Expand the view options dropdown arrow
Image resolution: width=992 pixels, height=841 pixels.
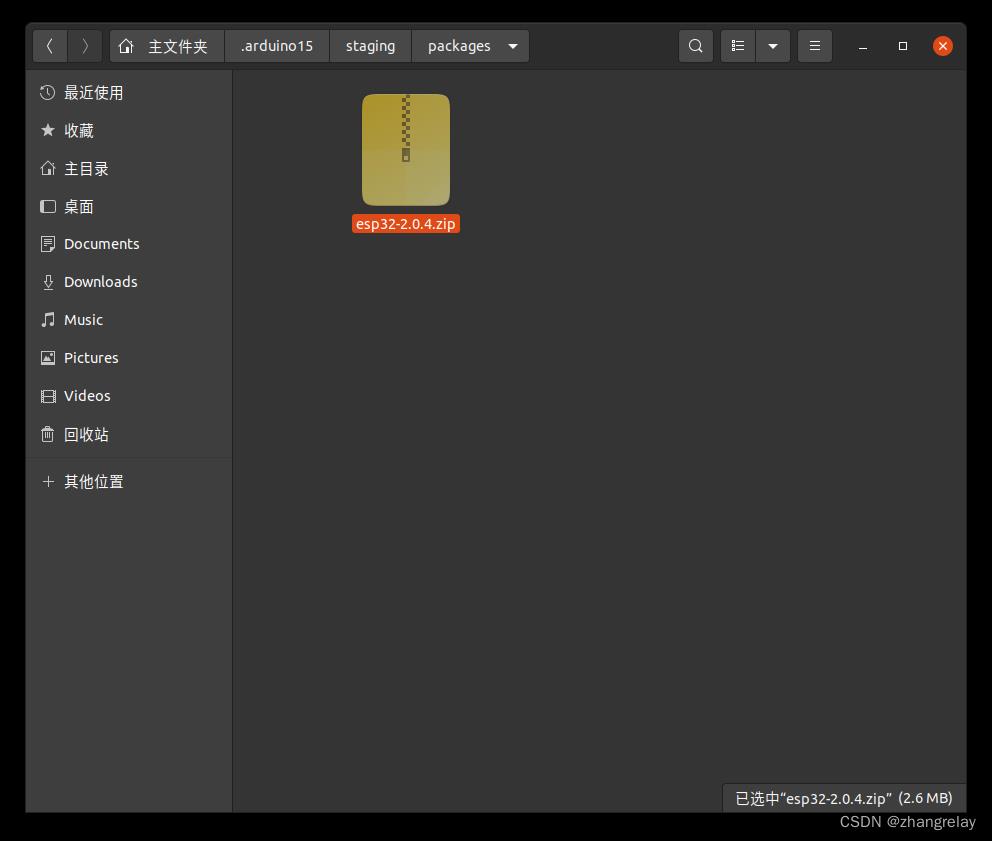tap(772, 46)
